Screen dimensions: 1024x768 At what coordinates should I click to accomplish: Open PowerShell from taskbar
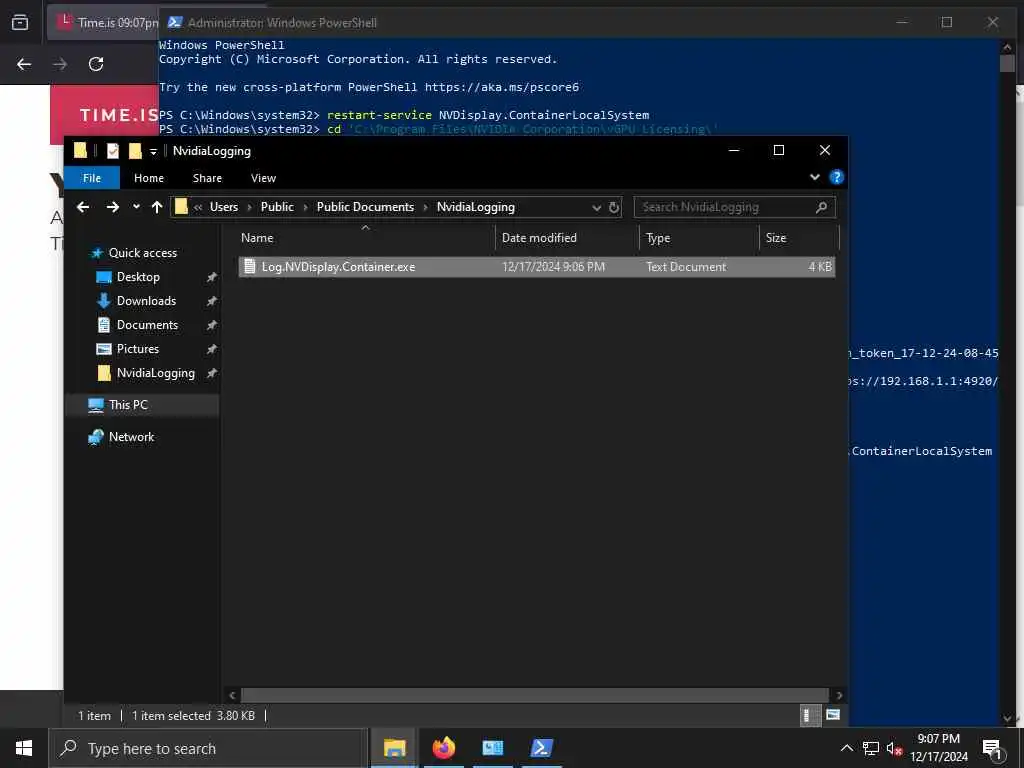click(541, 748)
